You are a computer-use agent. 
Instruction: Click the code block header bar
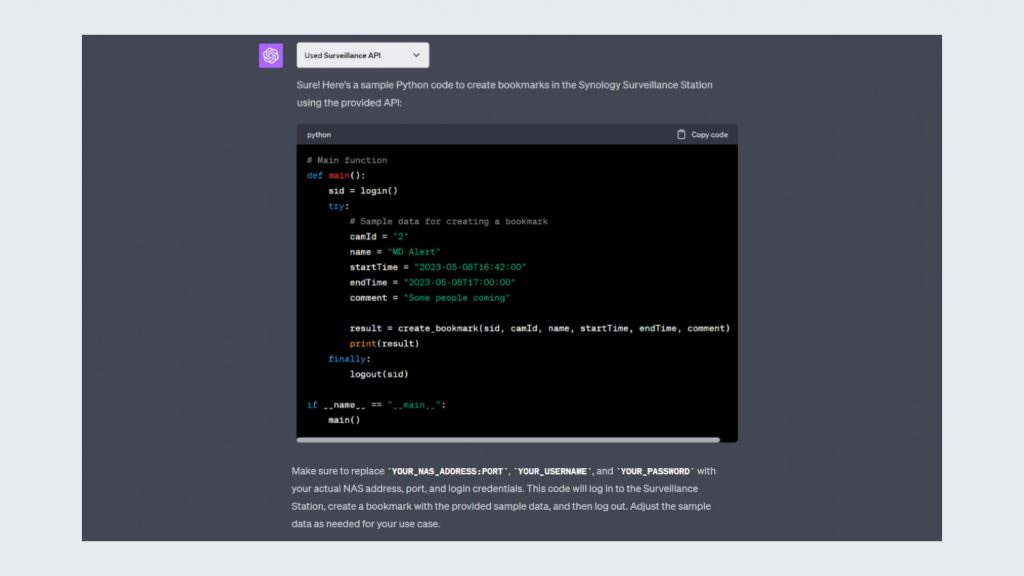516,134
